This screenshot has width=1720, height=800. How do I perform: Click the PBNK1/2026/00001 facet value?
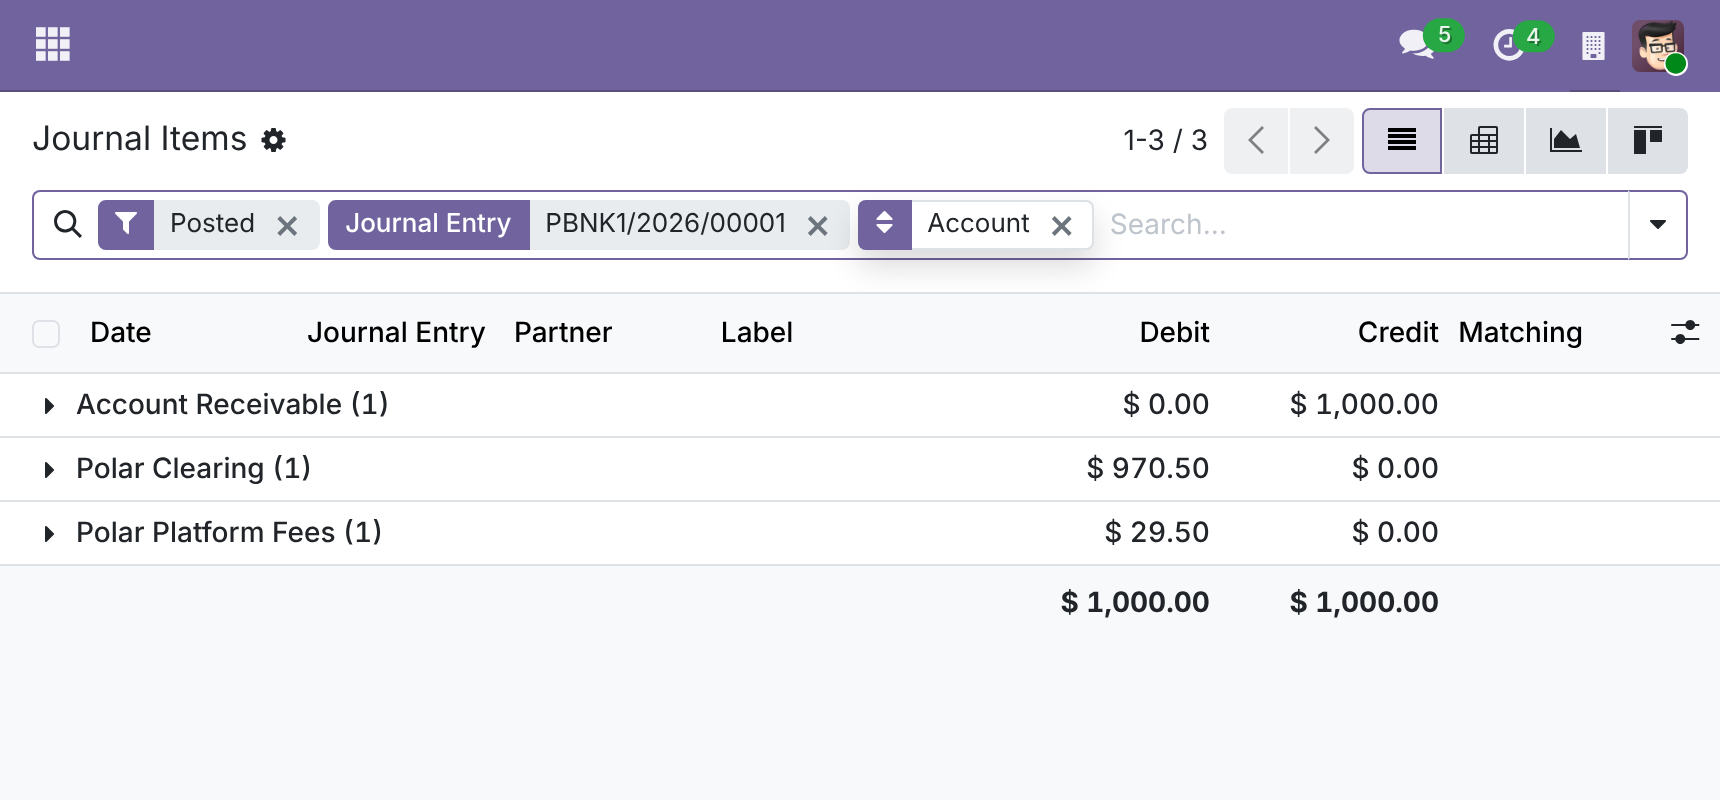pos(666,223)
